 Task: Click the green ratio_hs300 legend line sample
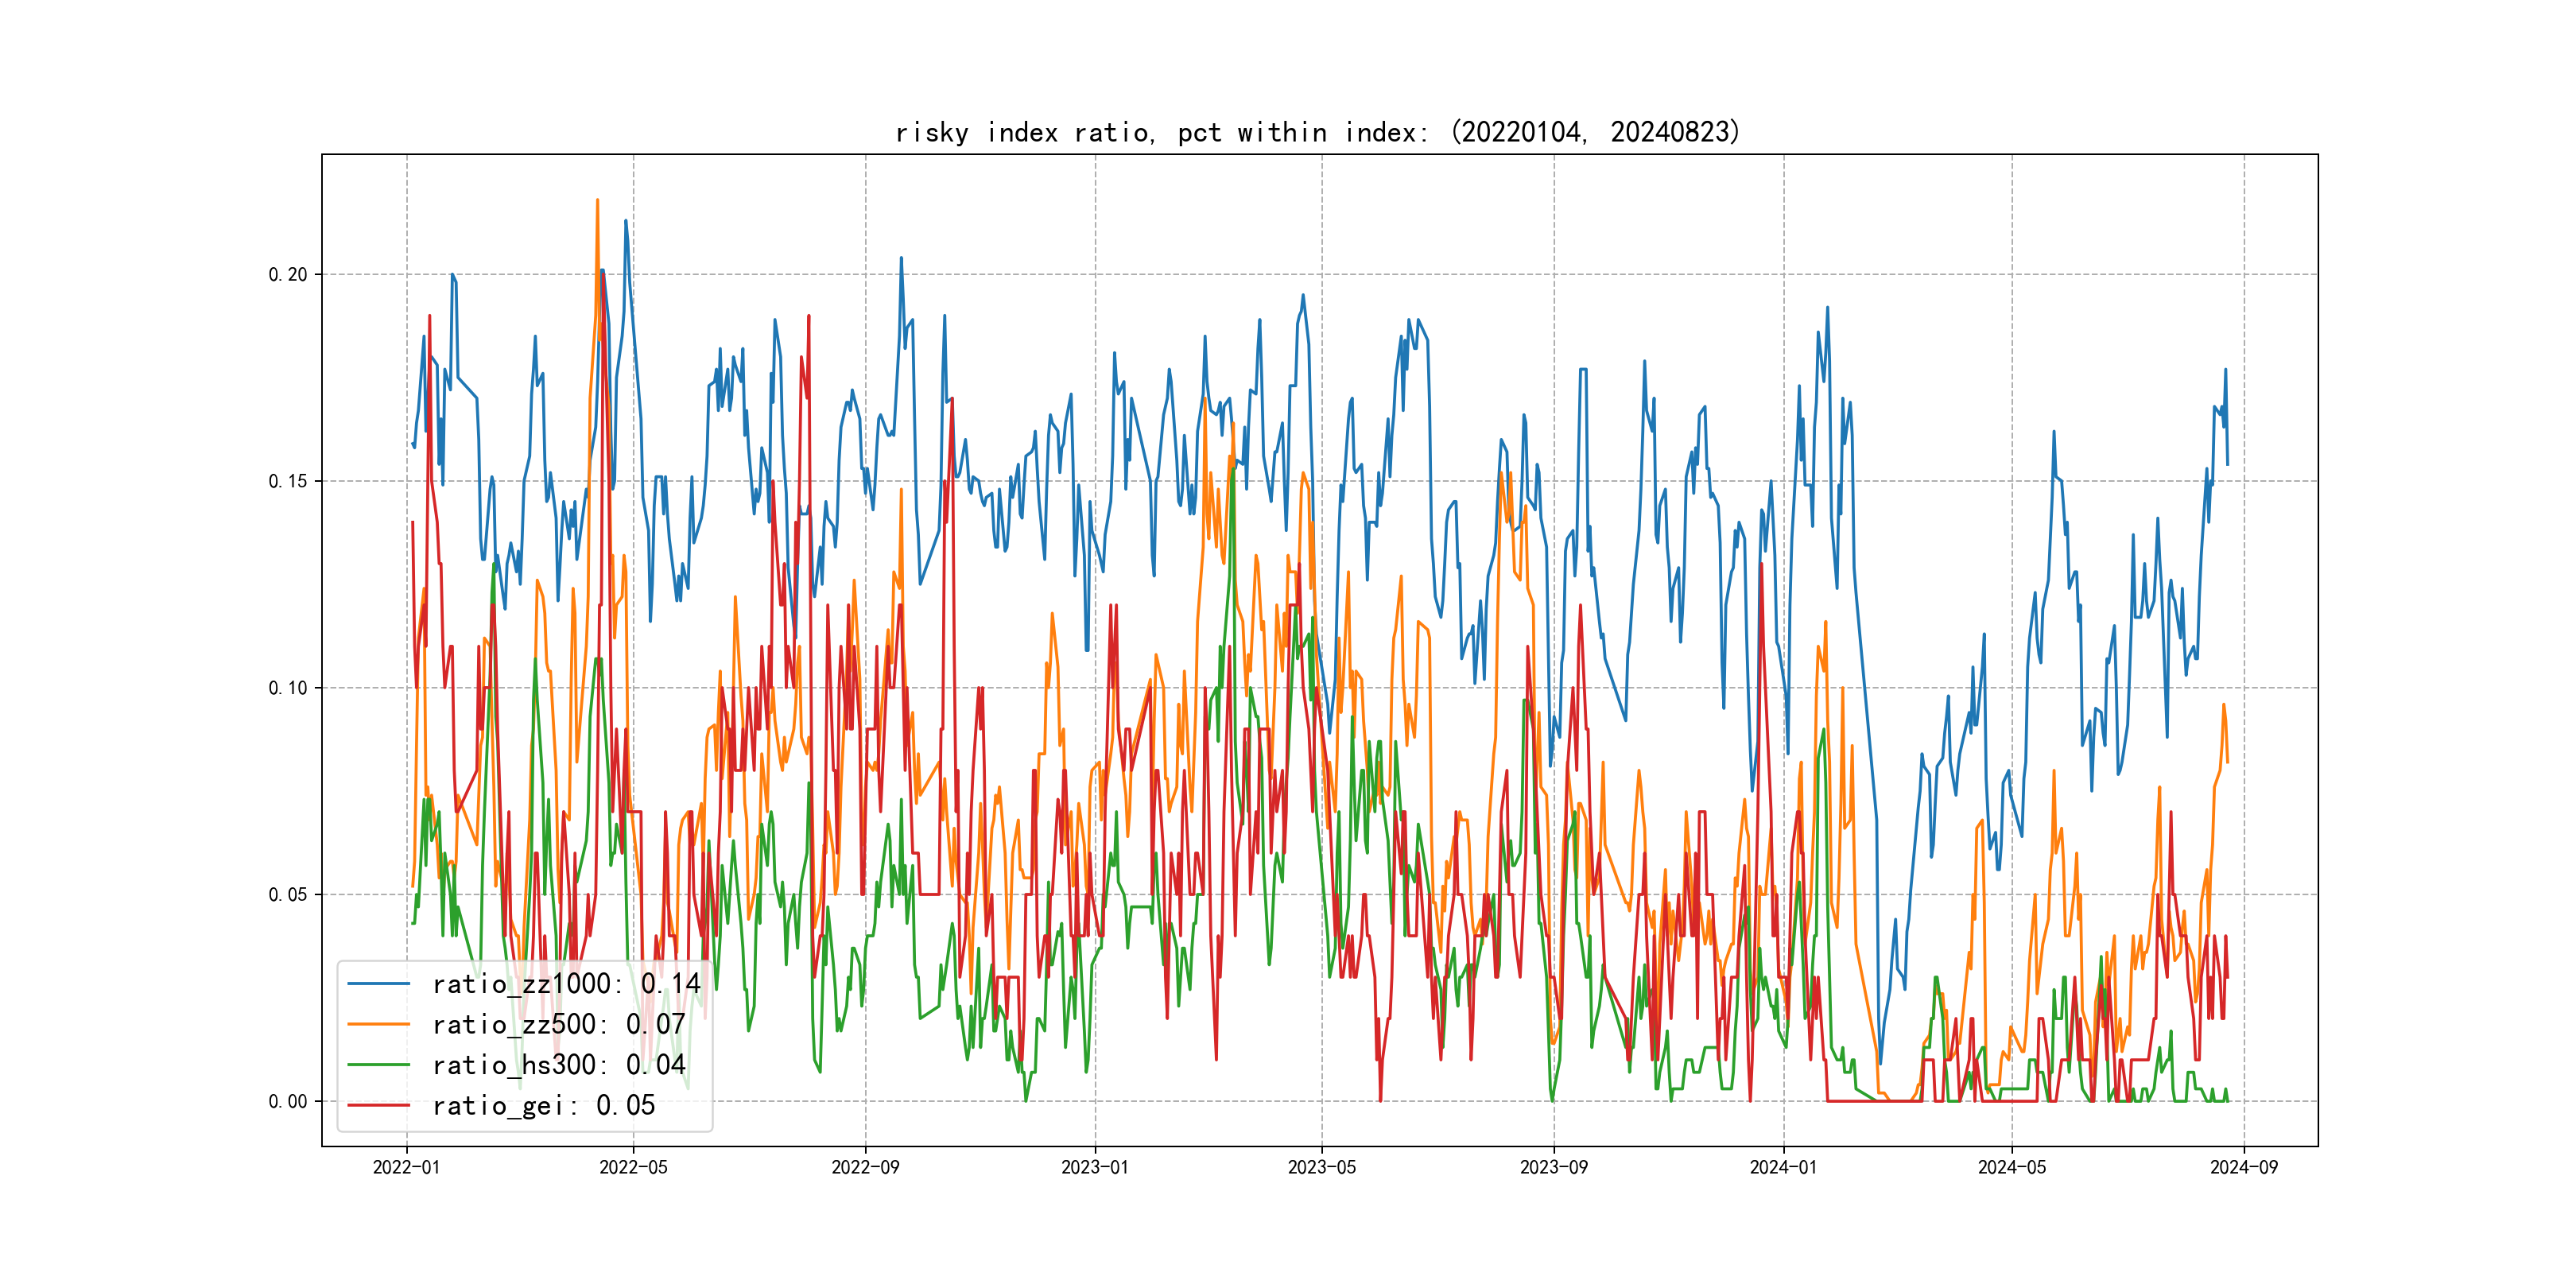click(378, 1065)
